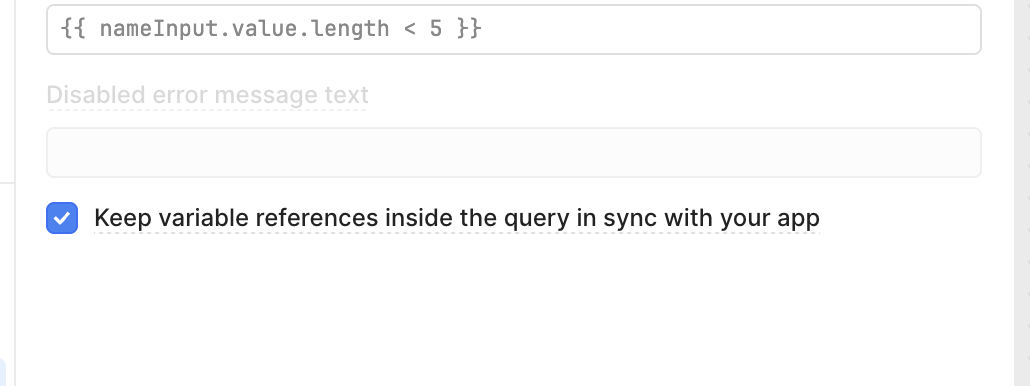Place cursor on the number 5
Screen dimensions: 1030x386
point(436,29)
